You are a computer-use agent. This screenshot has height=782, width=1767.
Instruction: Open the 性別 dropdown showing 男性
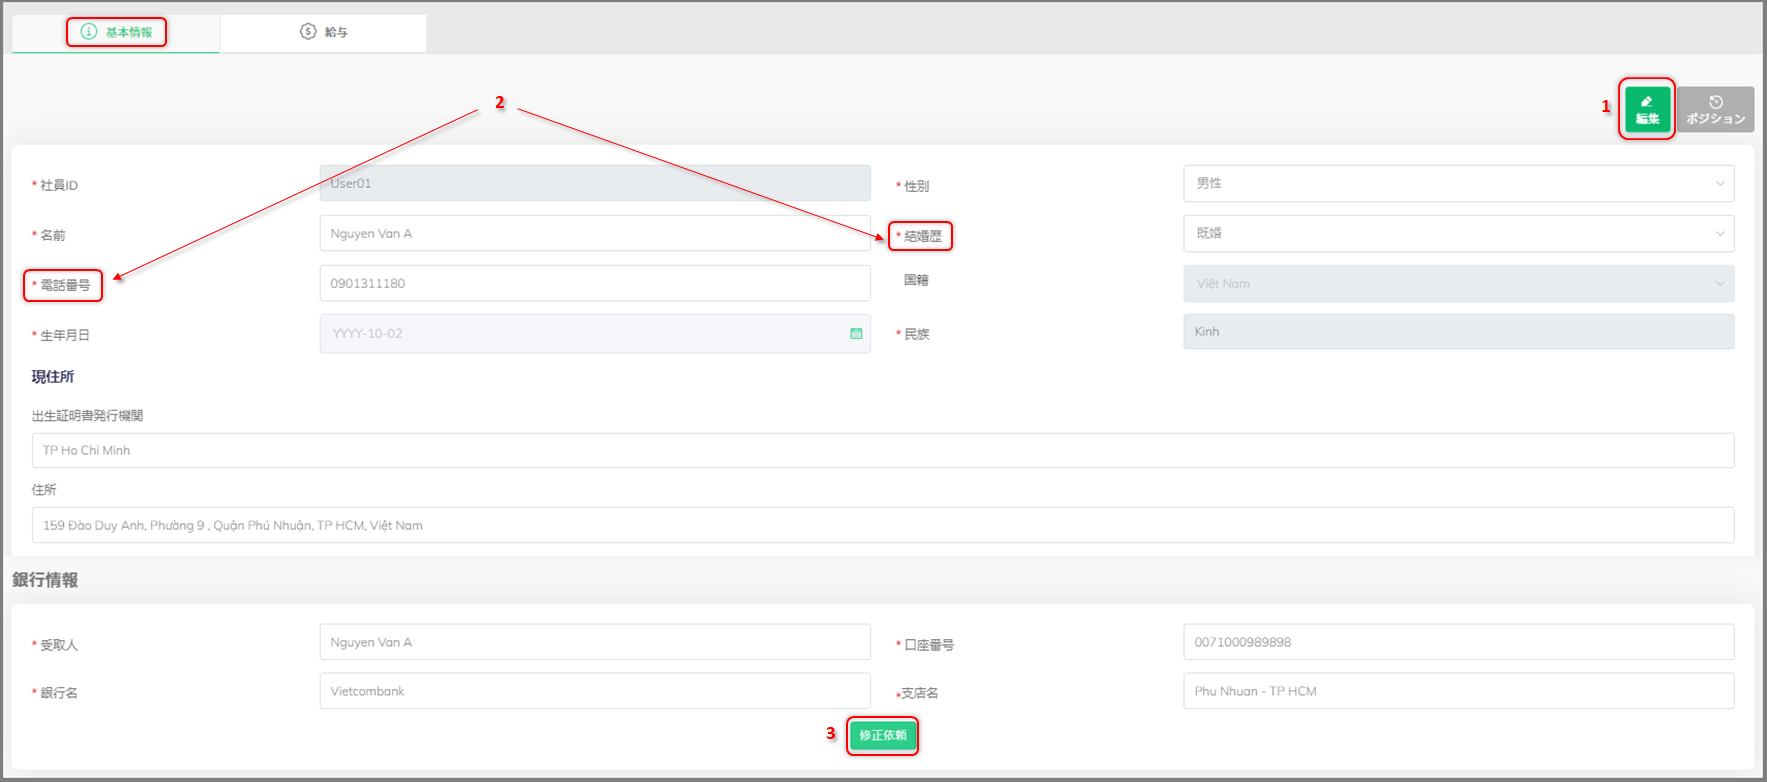tap(1458, 183)
